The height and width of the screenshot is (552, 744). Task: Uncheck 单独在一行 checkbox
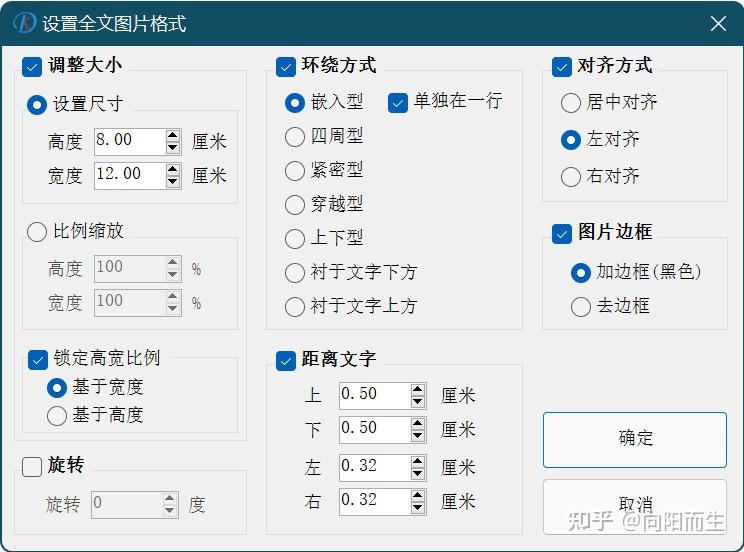tap(398, 103)
